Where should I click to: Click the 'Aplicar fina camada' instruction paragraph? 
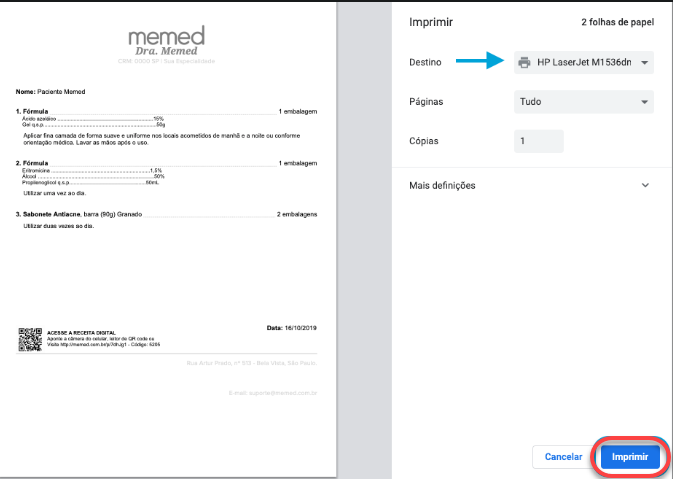[161, 139]
